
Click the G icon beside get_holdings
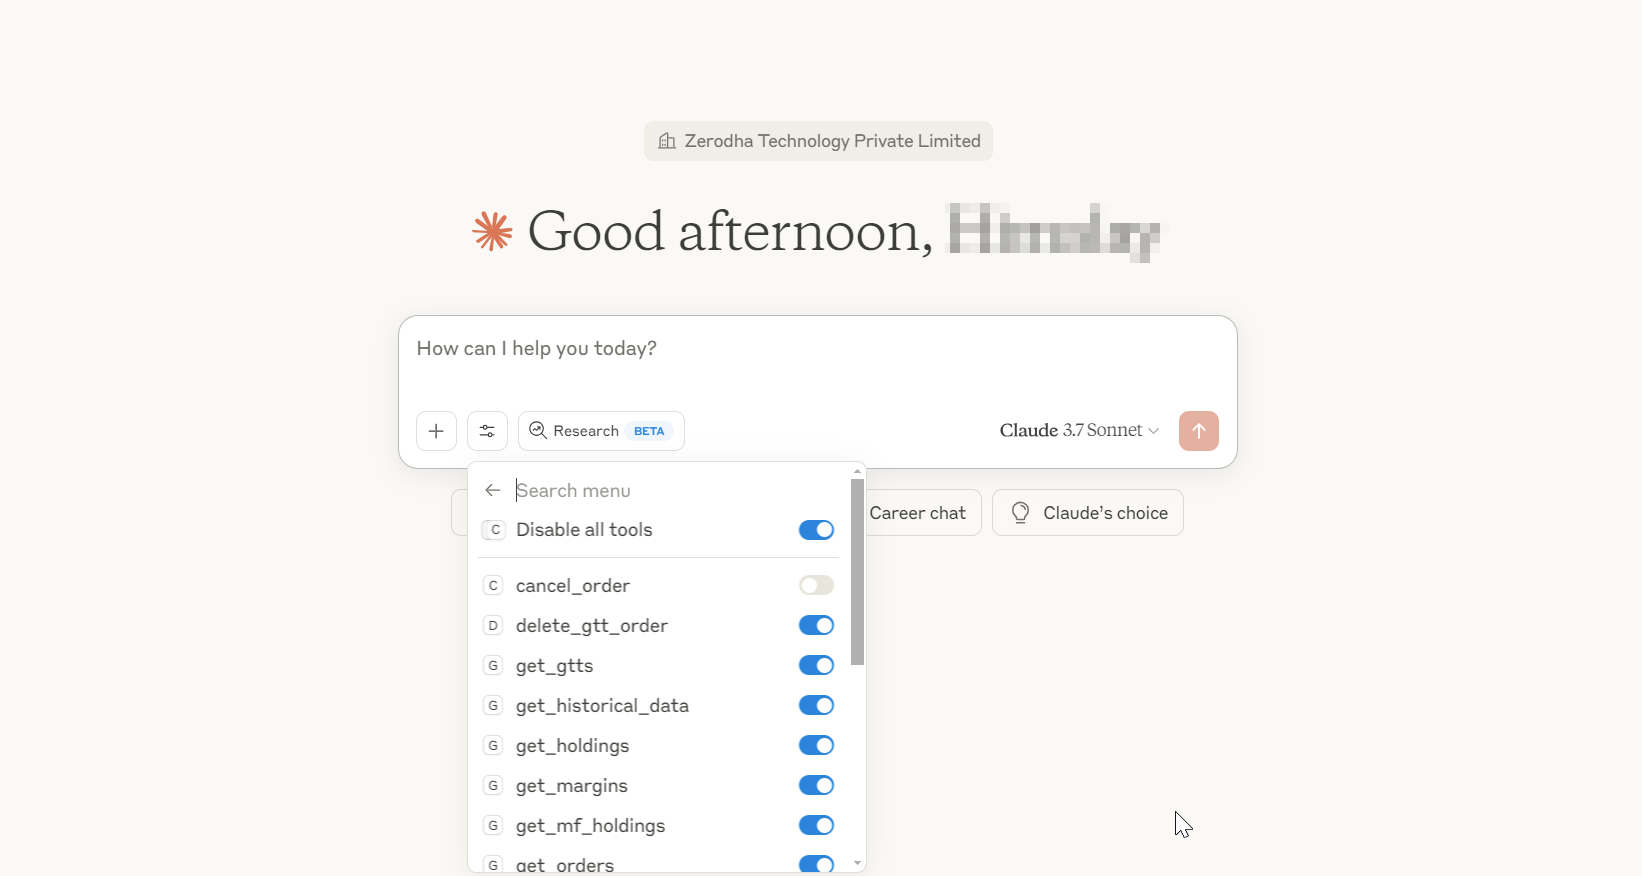(x=493, y=745)
